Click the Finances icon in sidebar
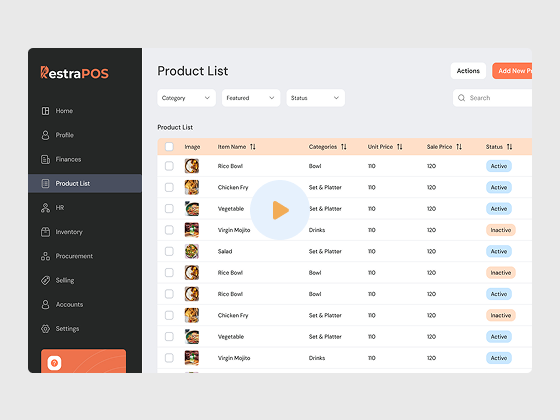 [x=45, y=159]
